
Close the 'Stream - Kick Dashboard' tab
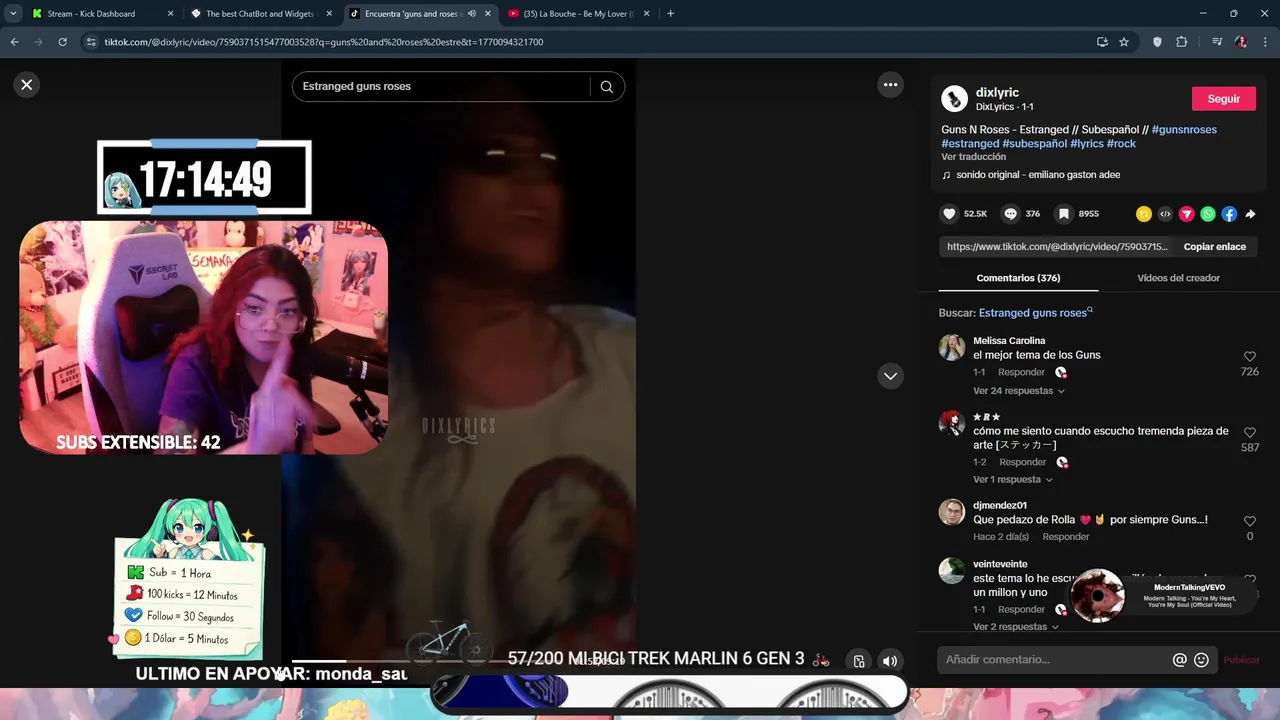[x=170, y=14]
